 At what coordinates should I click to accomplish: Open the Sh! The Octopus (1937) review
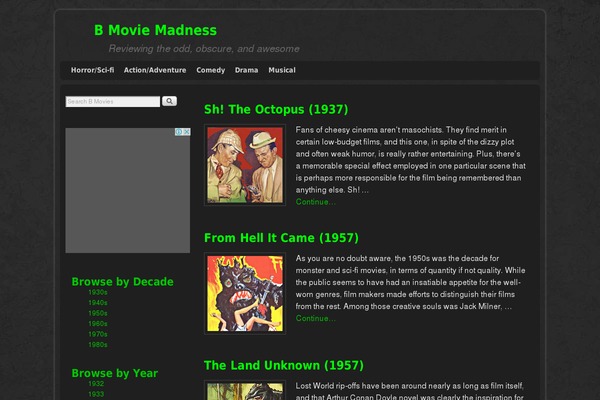click(276, 109)
